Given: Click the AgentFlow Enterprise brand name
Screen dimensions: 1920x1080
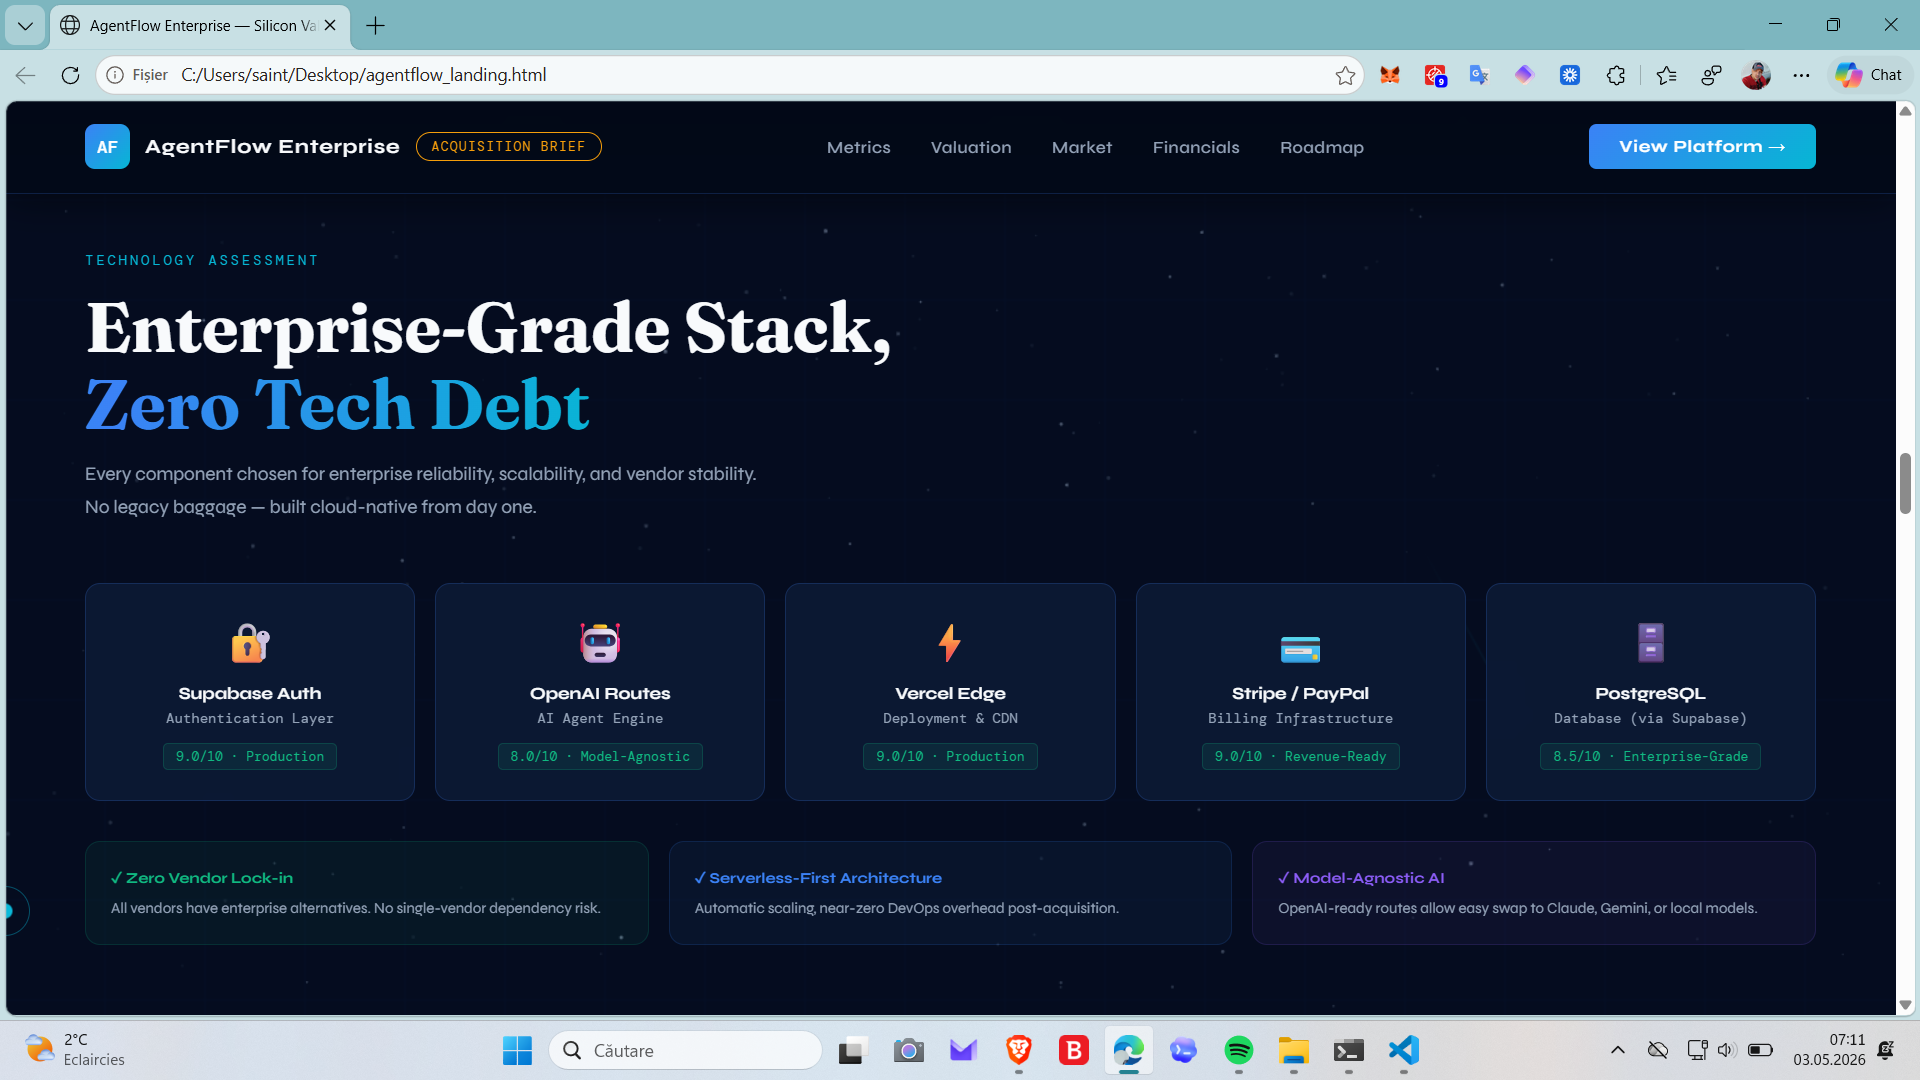Looking at the screenshot, I should 272,147.
